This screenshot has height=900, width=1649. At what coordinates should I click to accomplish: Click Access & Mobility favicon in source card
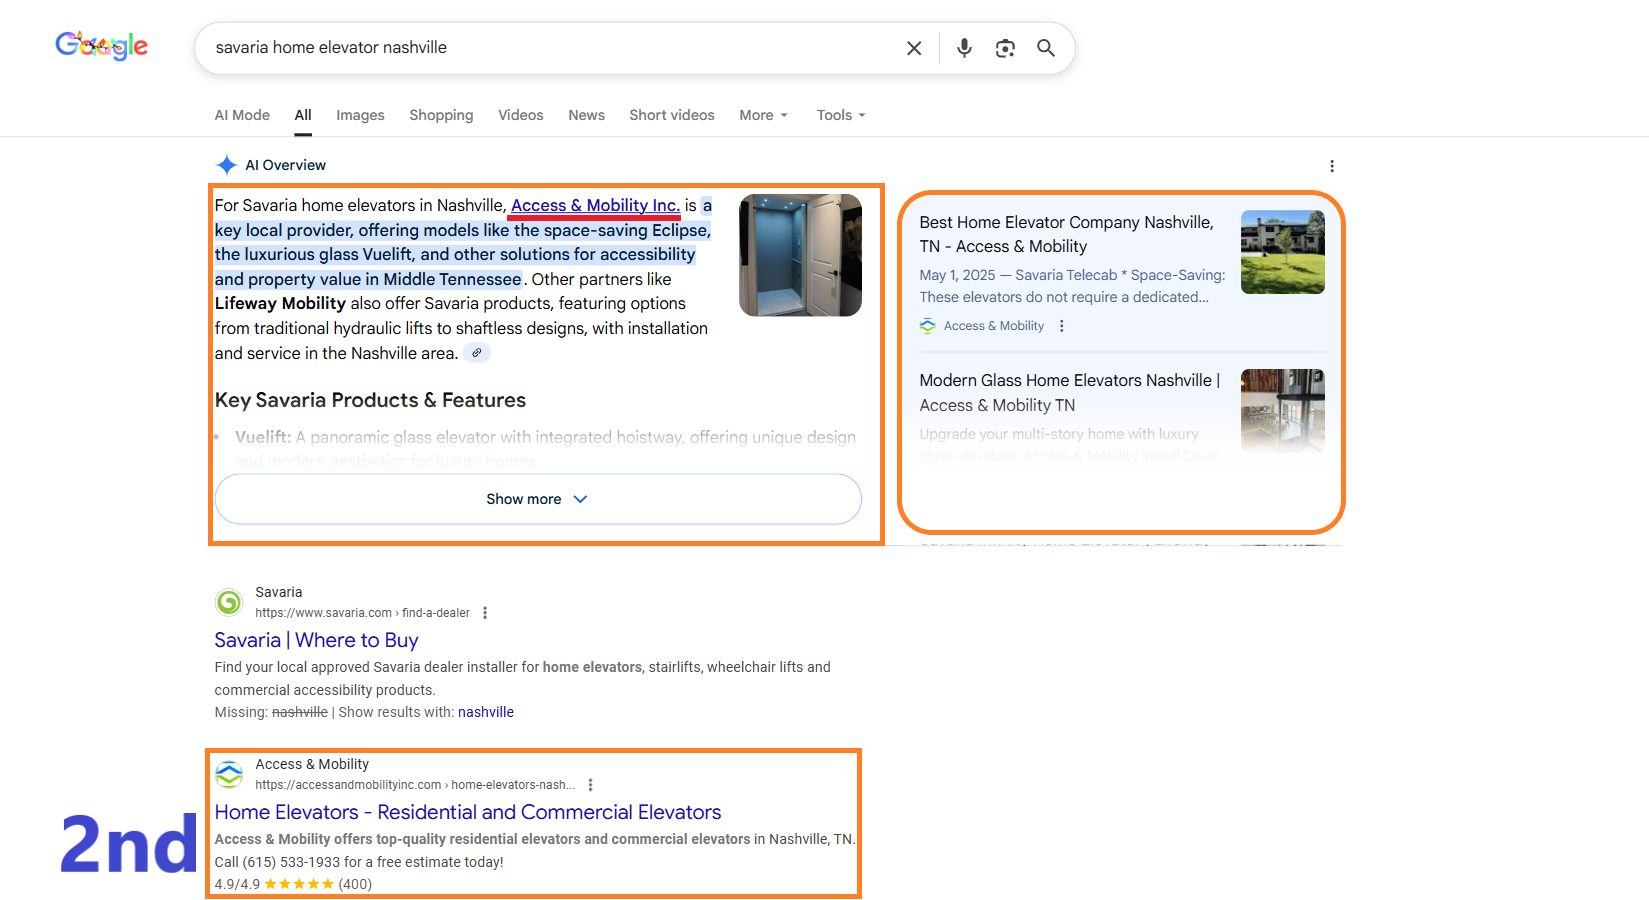[928, 326]
